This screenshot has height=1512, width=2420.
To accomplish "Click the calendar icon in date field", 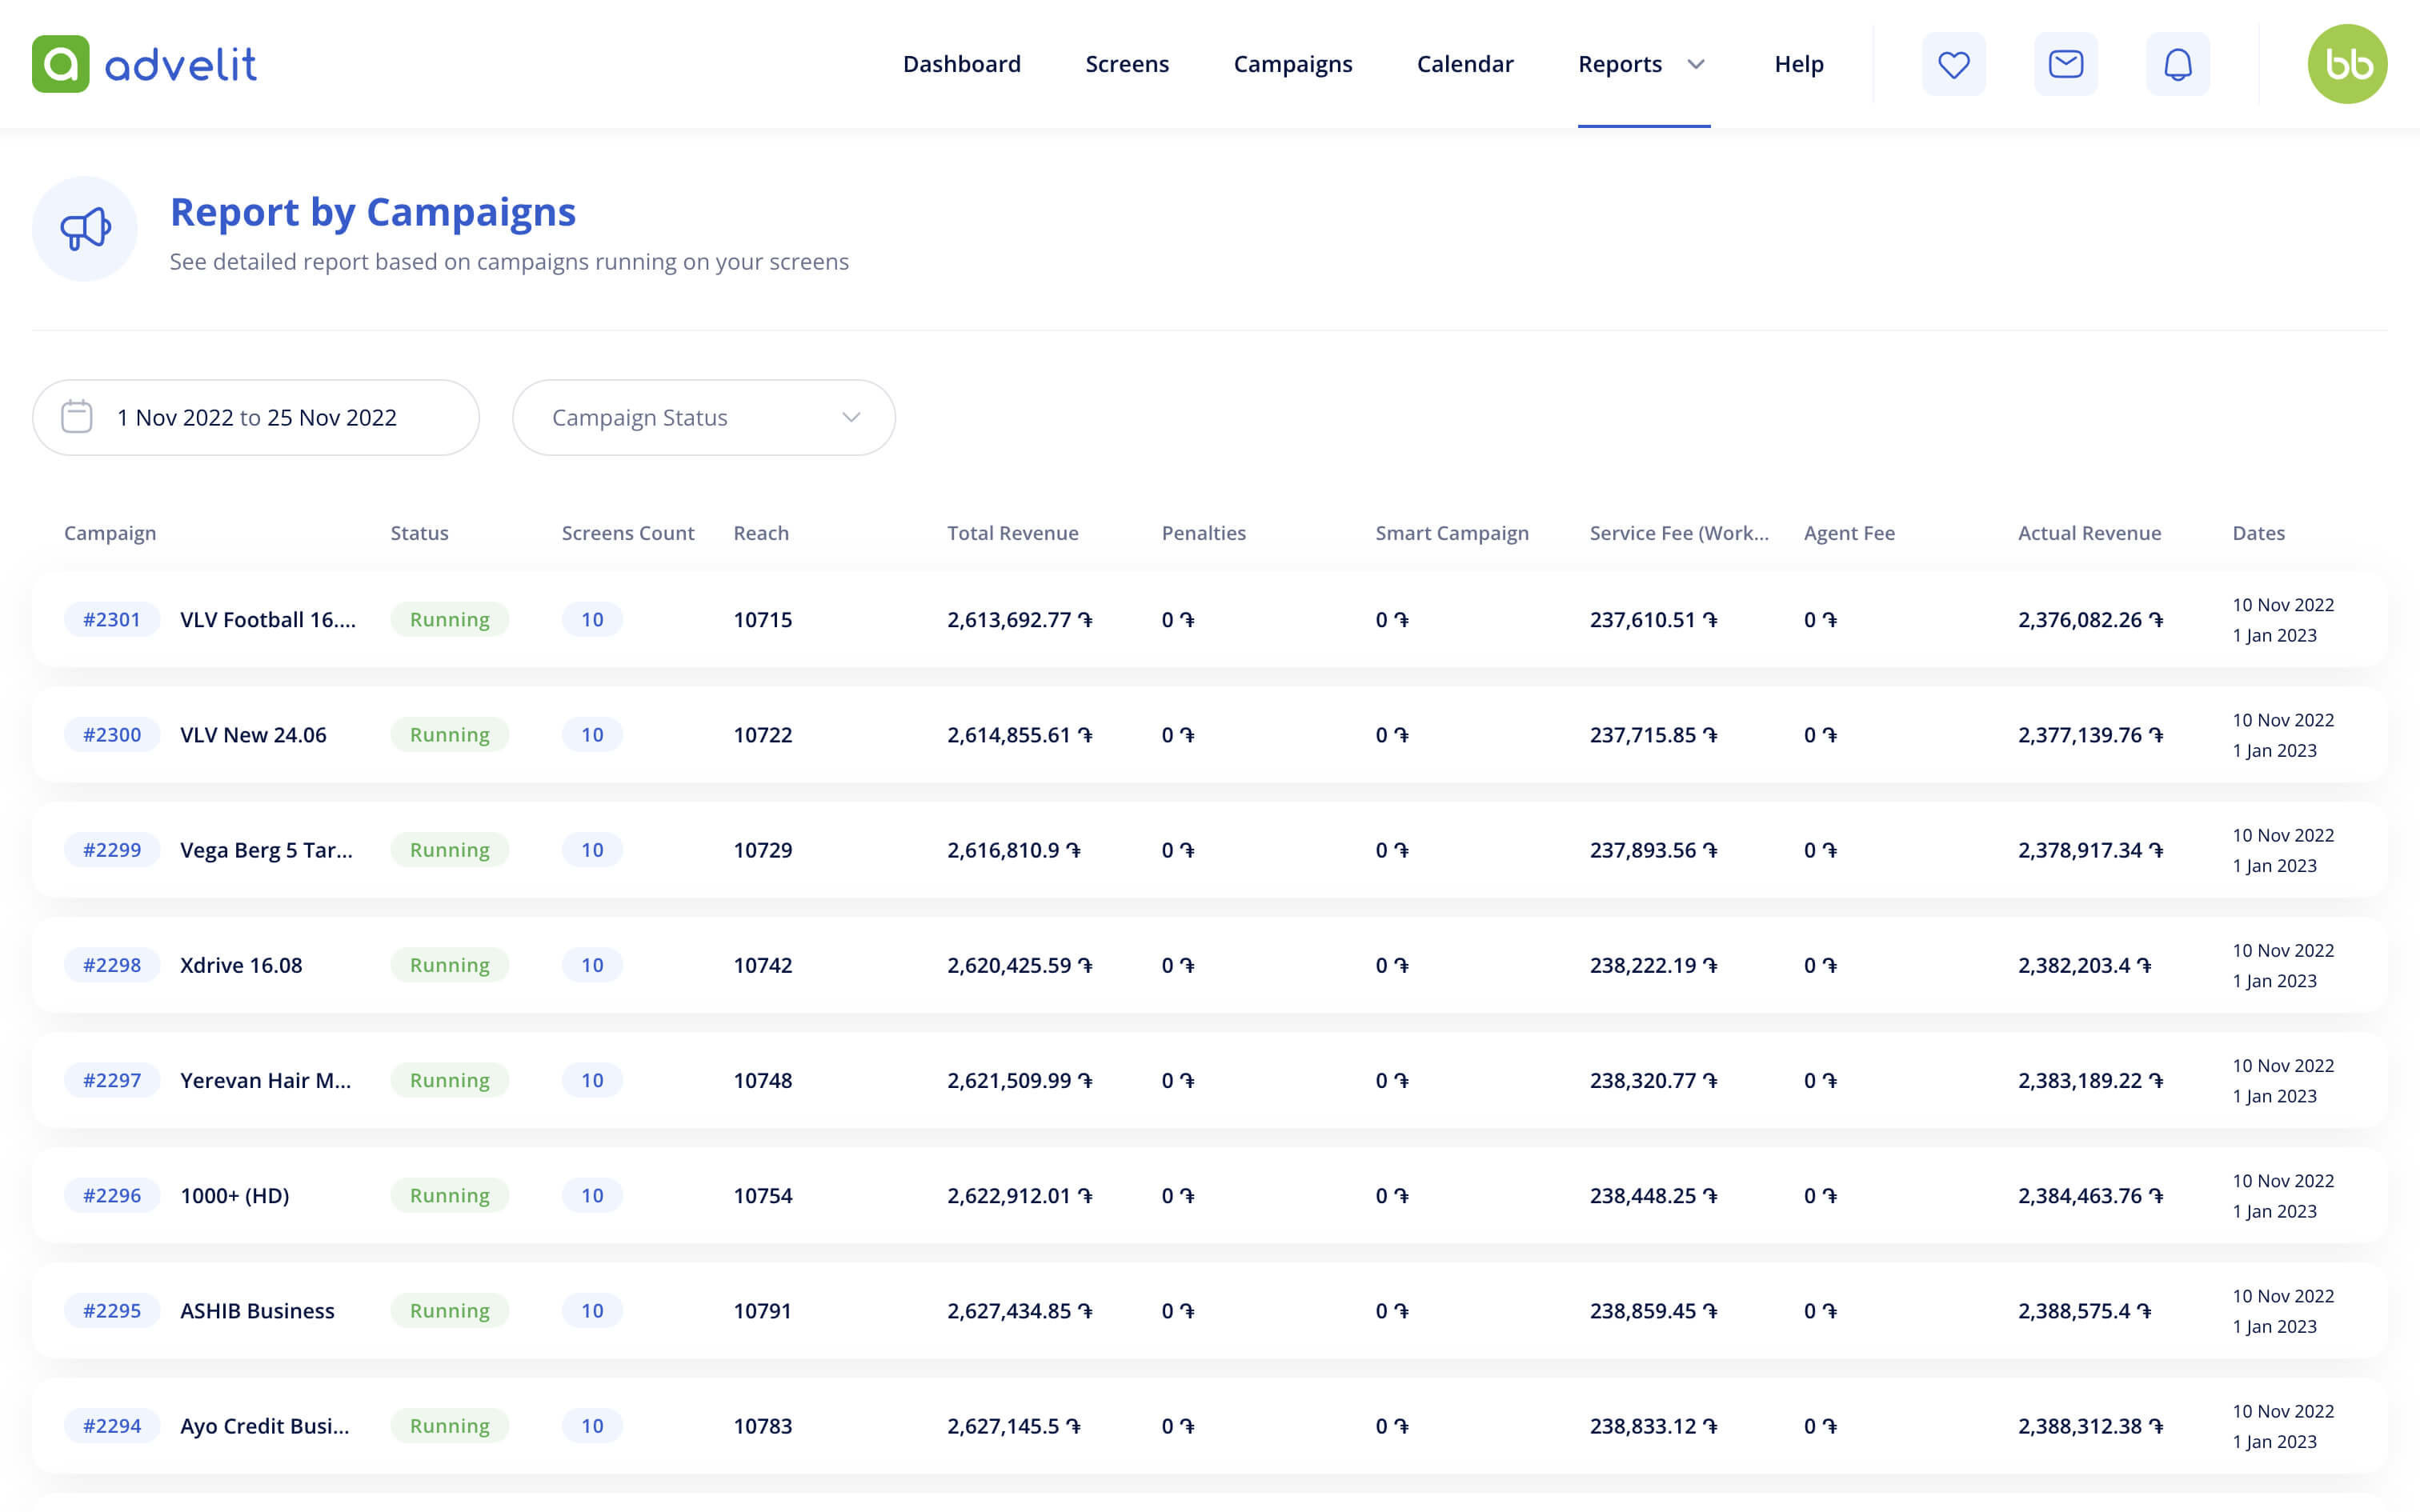I will pyautogui.click(x=77, y=417).
